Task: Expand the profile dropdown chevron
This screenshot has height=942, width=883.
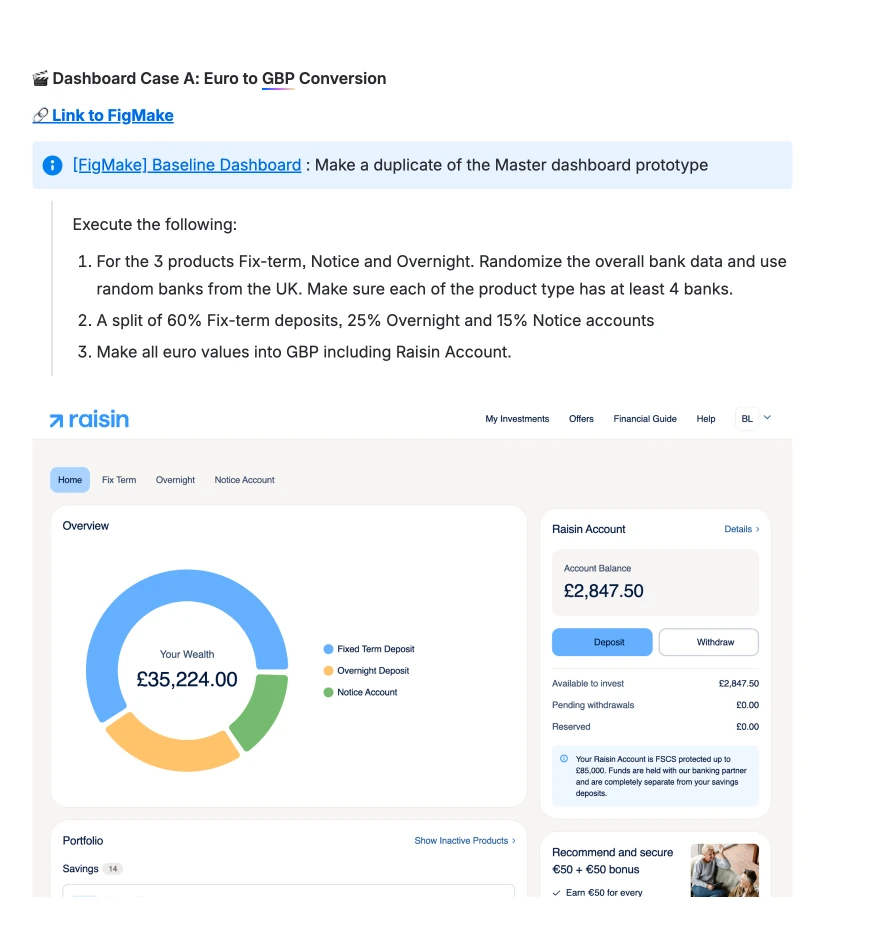Action: point(767,418)
